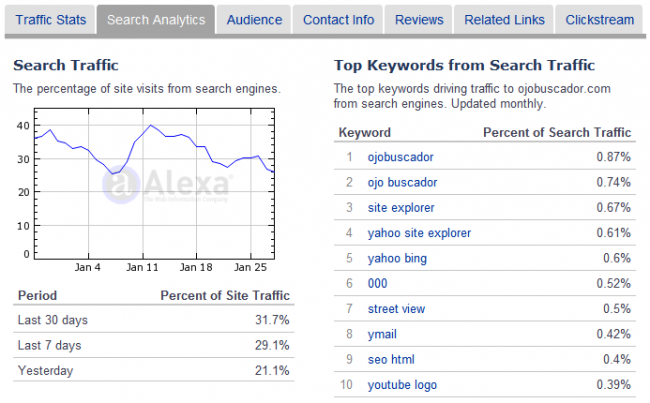Image resolution: width=650 pixels, height=403 pixels.
Task: Follow the 'yahoo site explorer' link
Action: click(419, 233)
